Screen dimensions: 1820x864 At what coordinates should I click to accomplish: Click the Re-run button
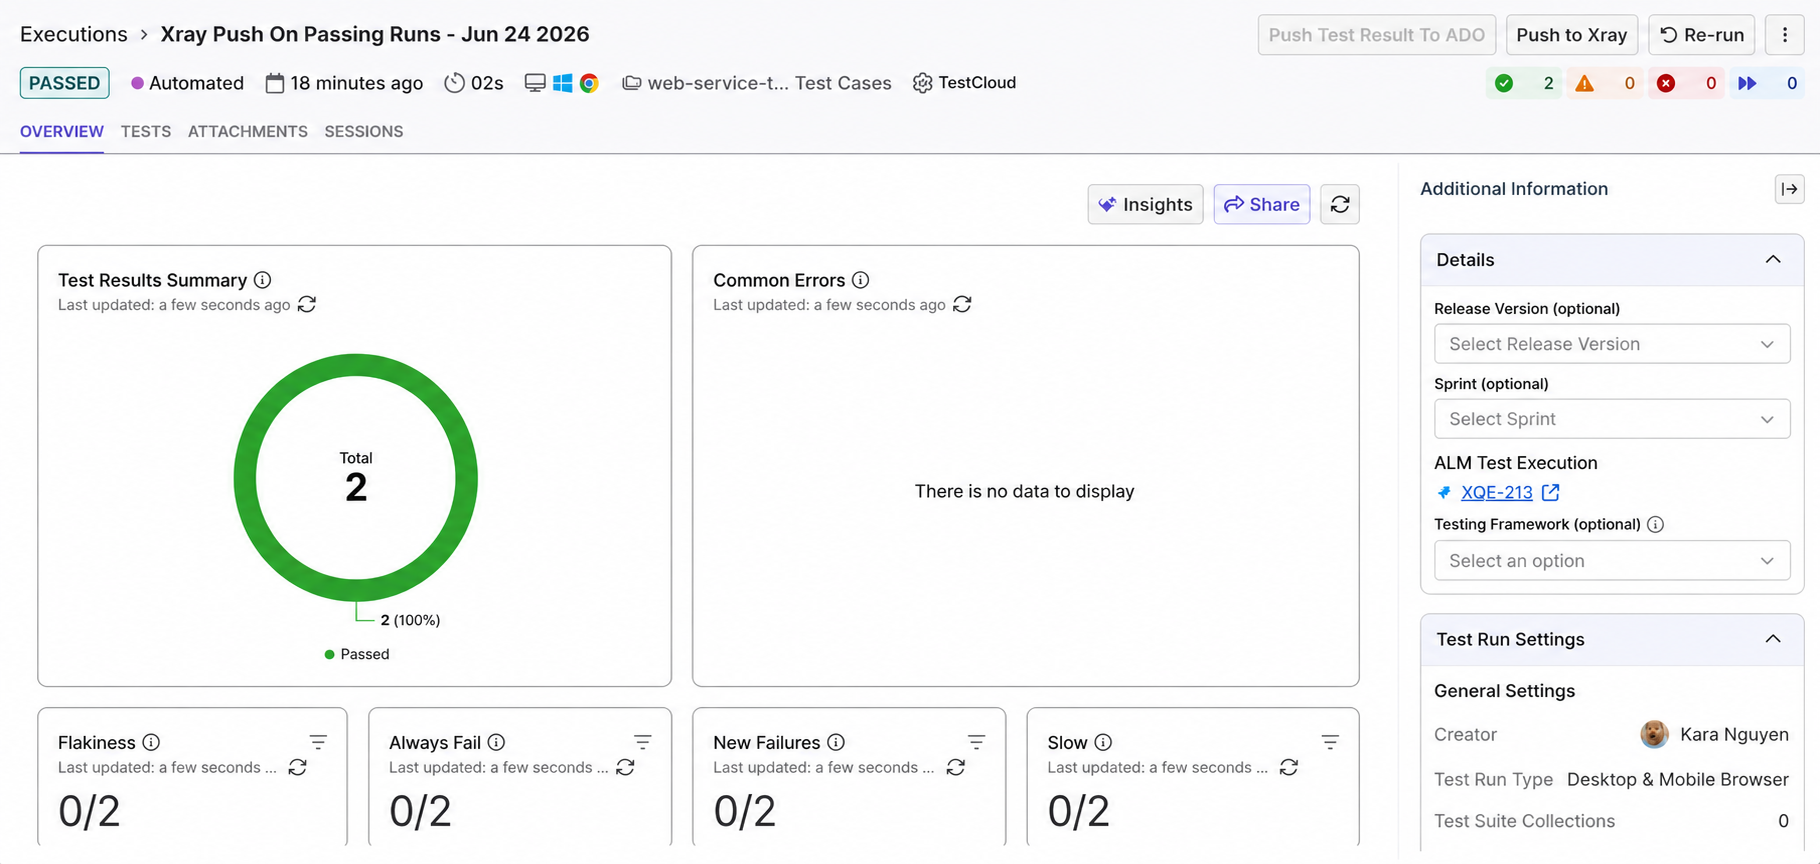coord(1702,35)
